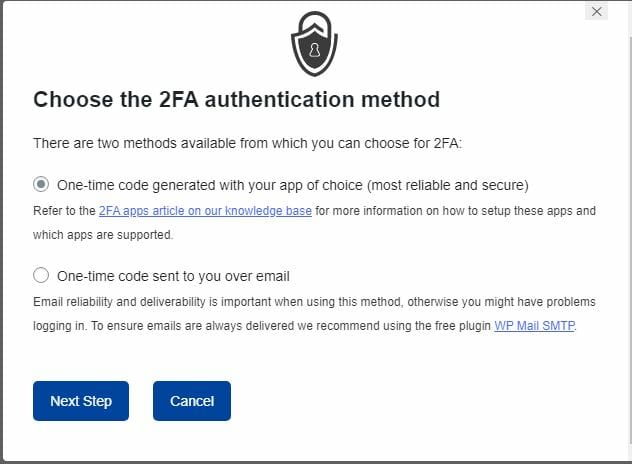Open the WP Mail SMTP plugin link
The width and height of the screenshot is (632, 464).
point(534,326)
